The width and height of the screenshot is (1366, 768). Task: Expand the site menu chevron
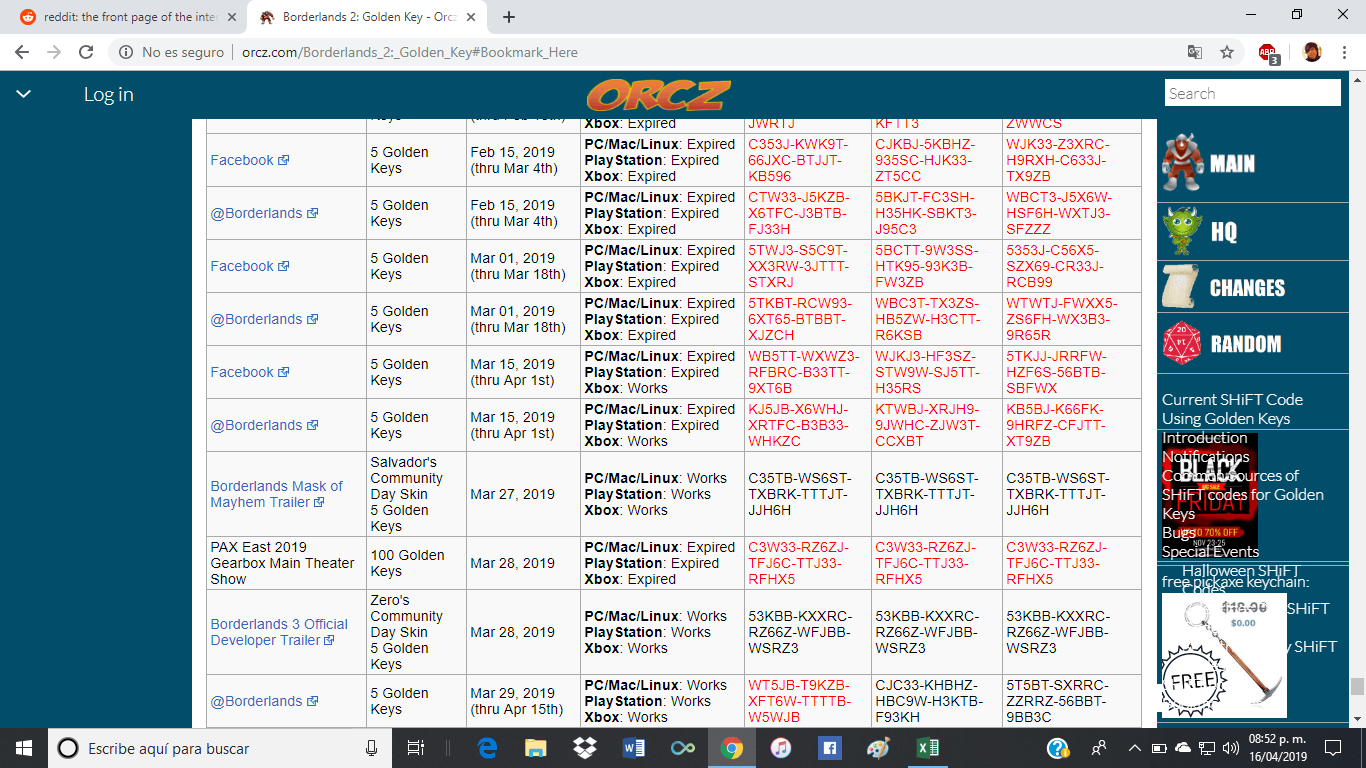point(24,94)
